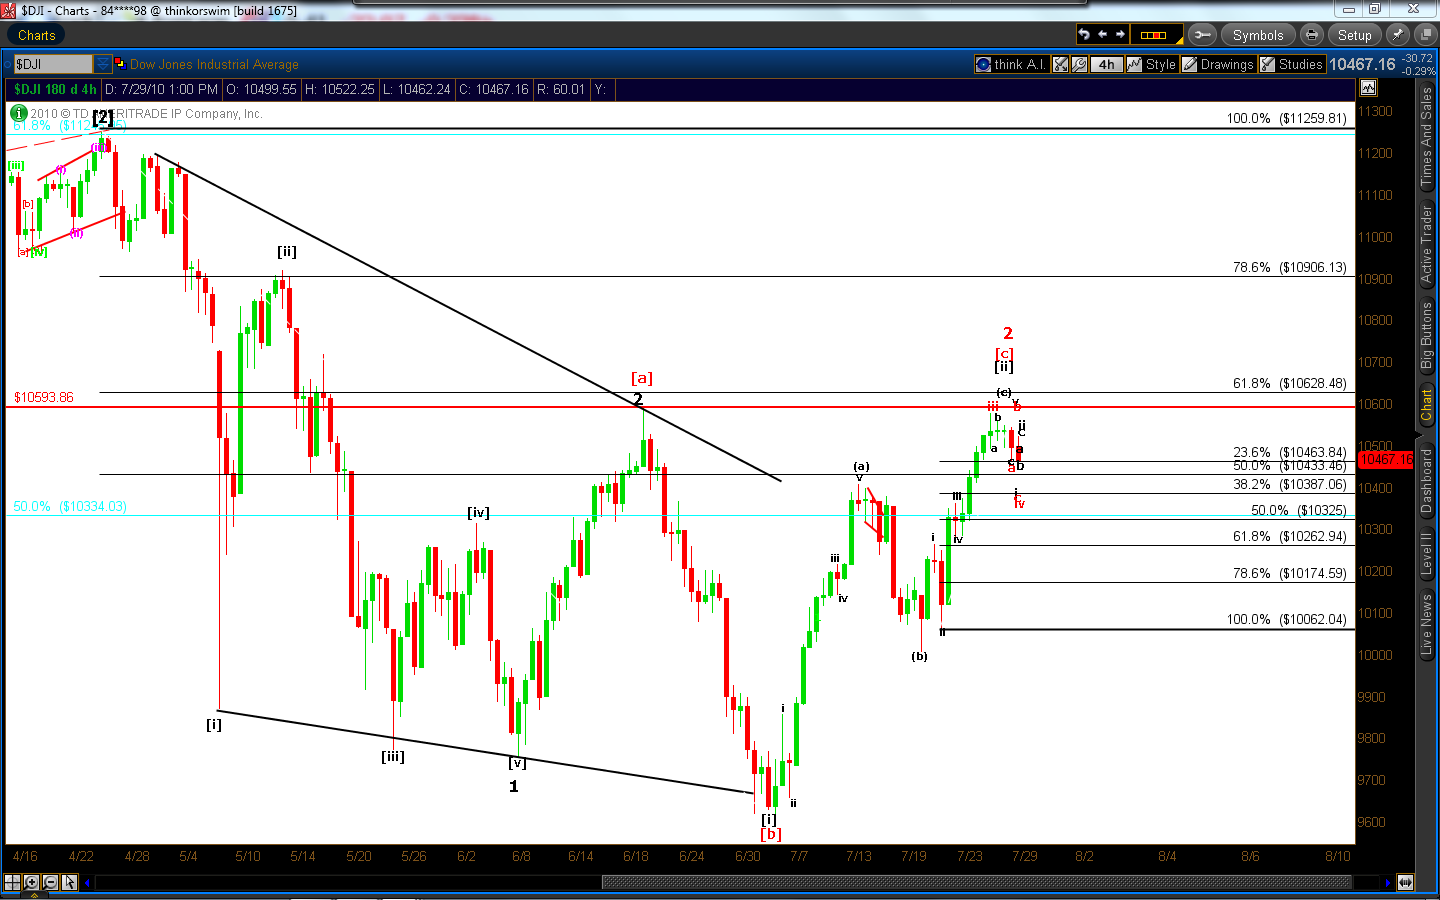Click the printer icon to print chart

coord(1312,35)
